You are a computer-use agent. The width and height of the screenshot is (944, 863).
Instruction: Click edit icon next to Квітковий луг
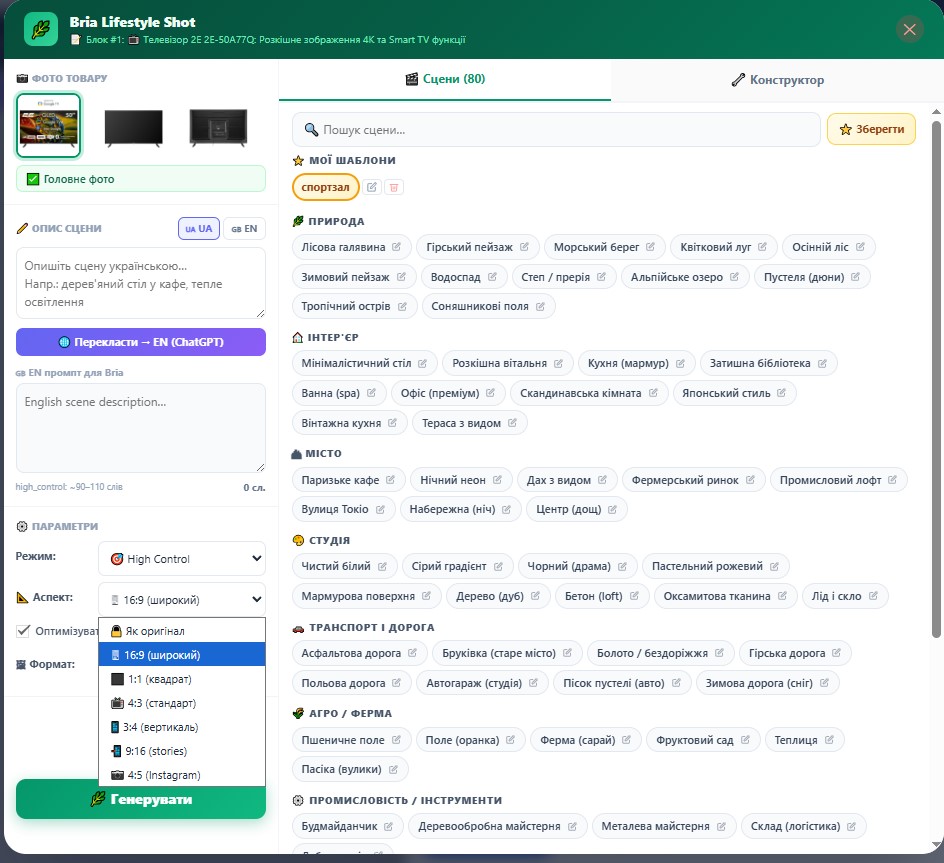click(762, 247)
